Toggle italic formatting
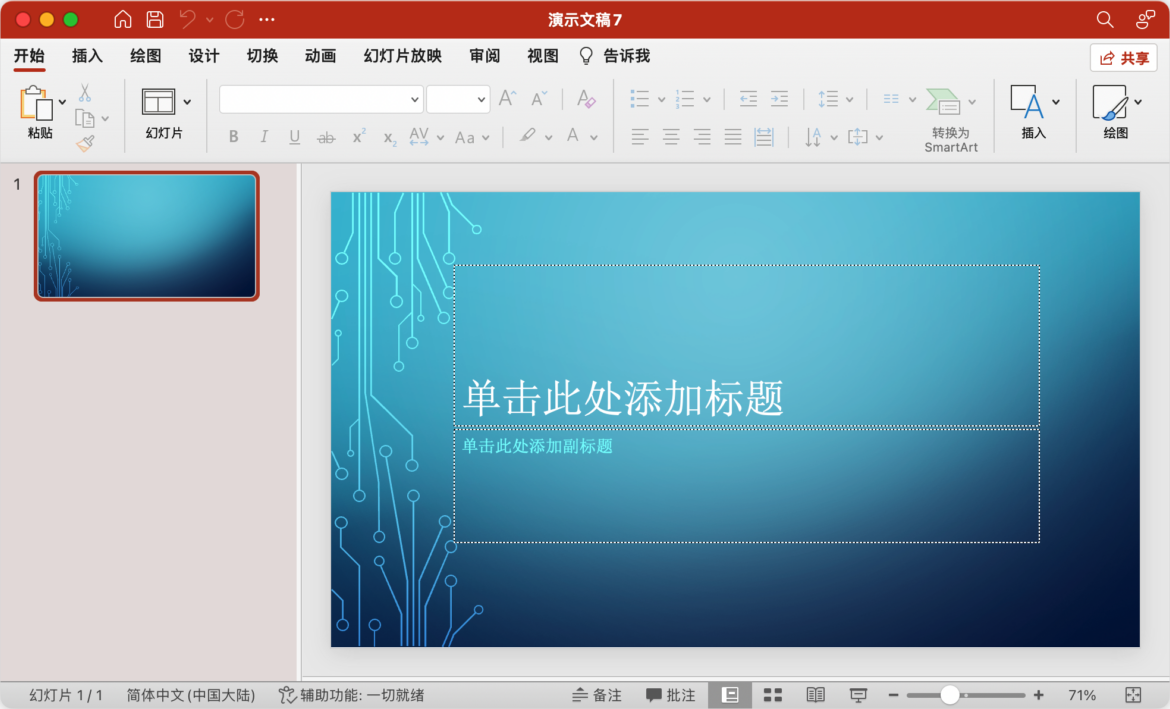The width and height of the screenshot is (1170, 709). pos(263,137)
